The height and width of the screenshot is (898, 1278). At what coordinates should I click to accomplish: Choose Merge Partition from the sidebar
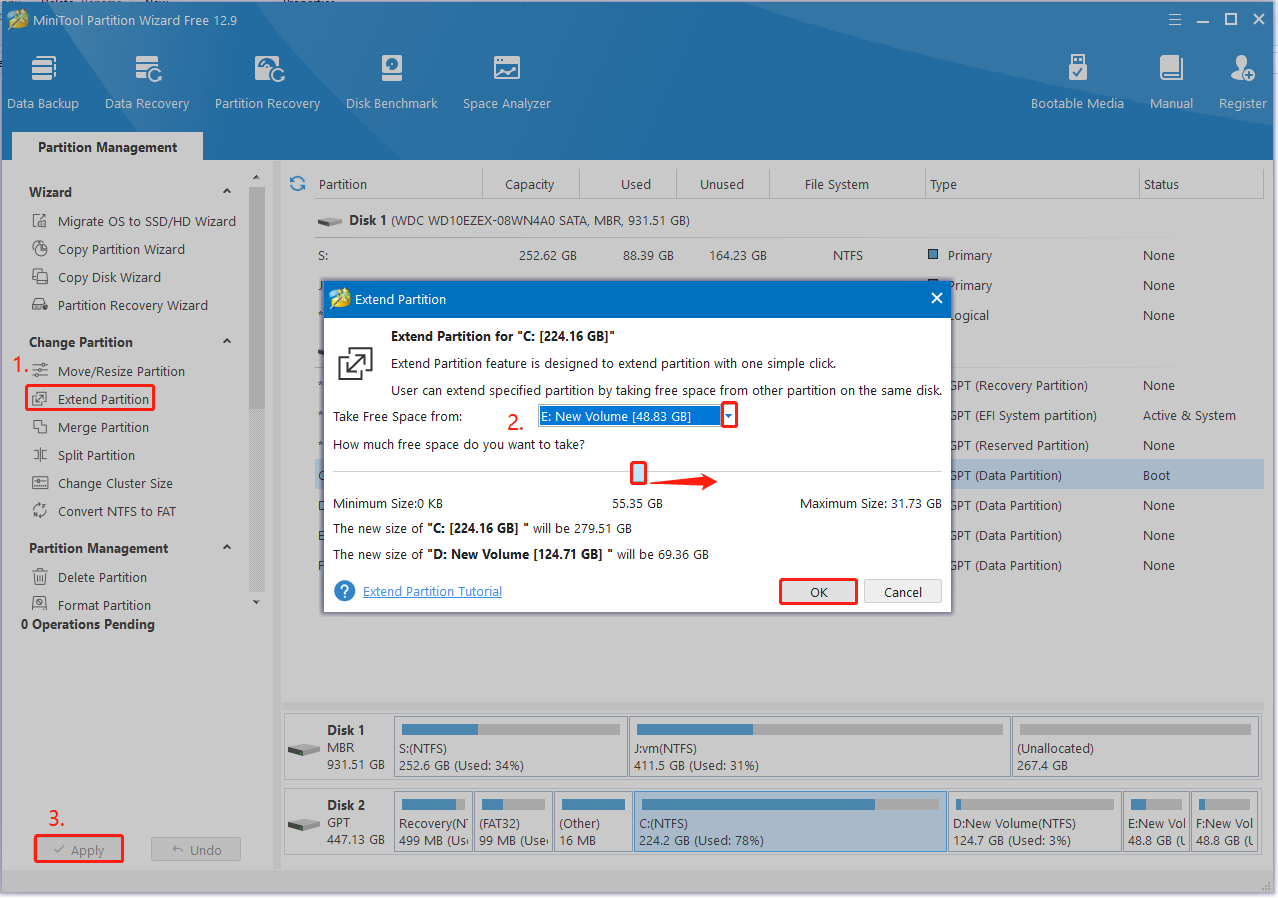pyautogui.click(x=103, y=427)
